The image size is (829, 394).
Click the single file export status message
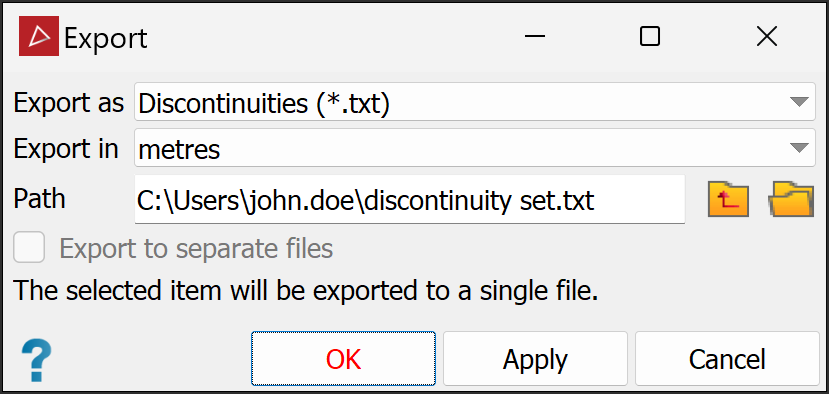306,291
